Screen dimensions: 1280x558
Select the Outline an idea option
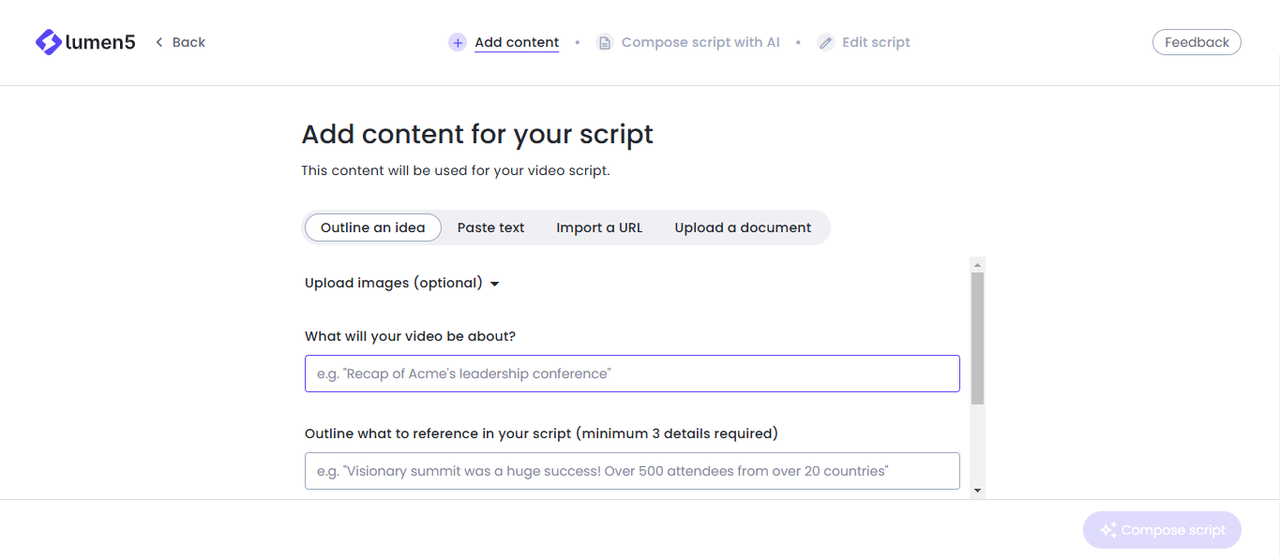[x=373, y=227]
